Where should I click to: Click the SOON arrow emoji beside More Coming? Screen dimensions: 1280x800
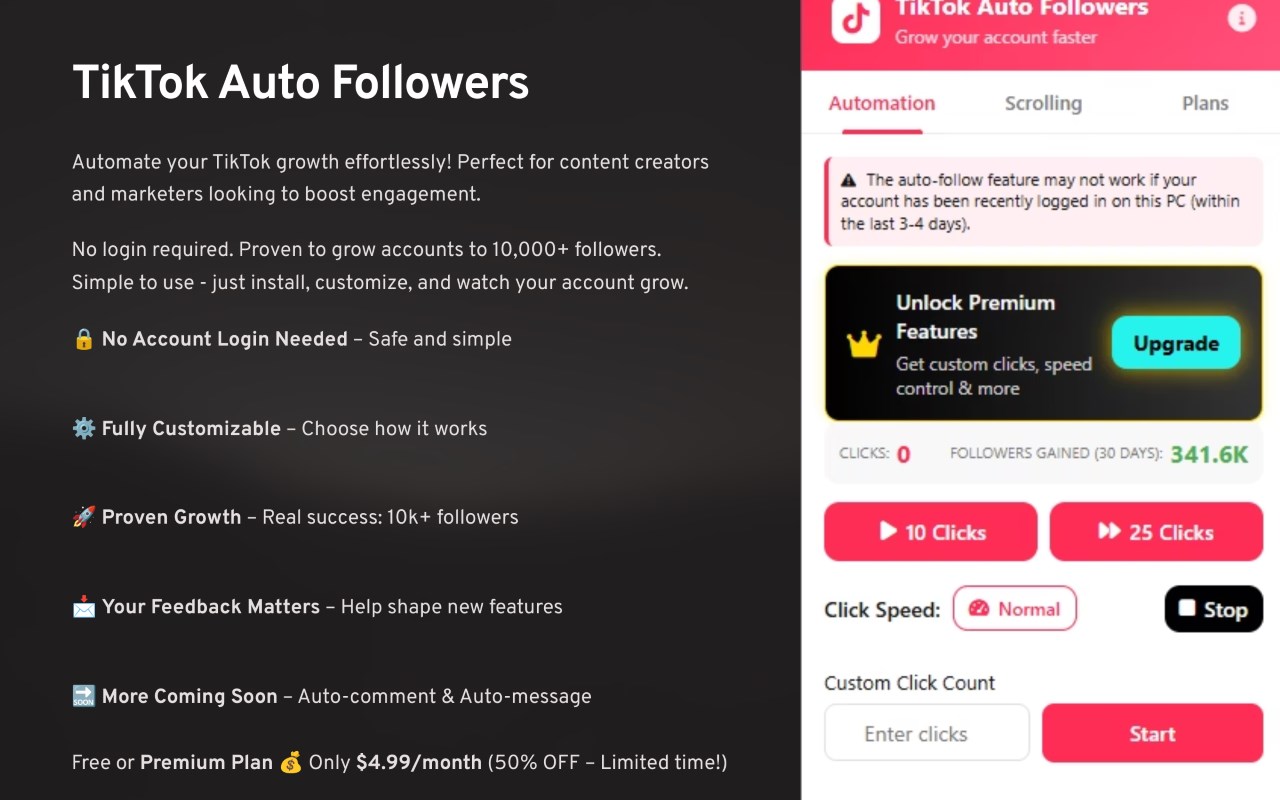pyautogui.click(x=84, y=696)
